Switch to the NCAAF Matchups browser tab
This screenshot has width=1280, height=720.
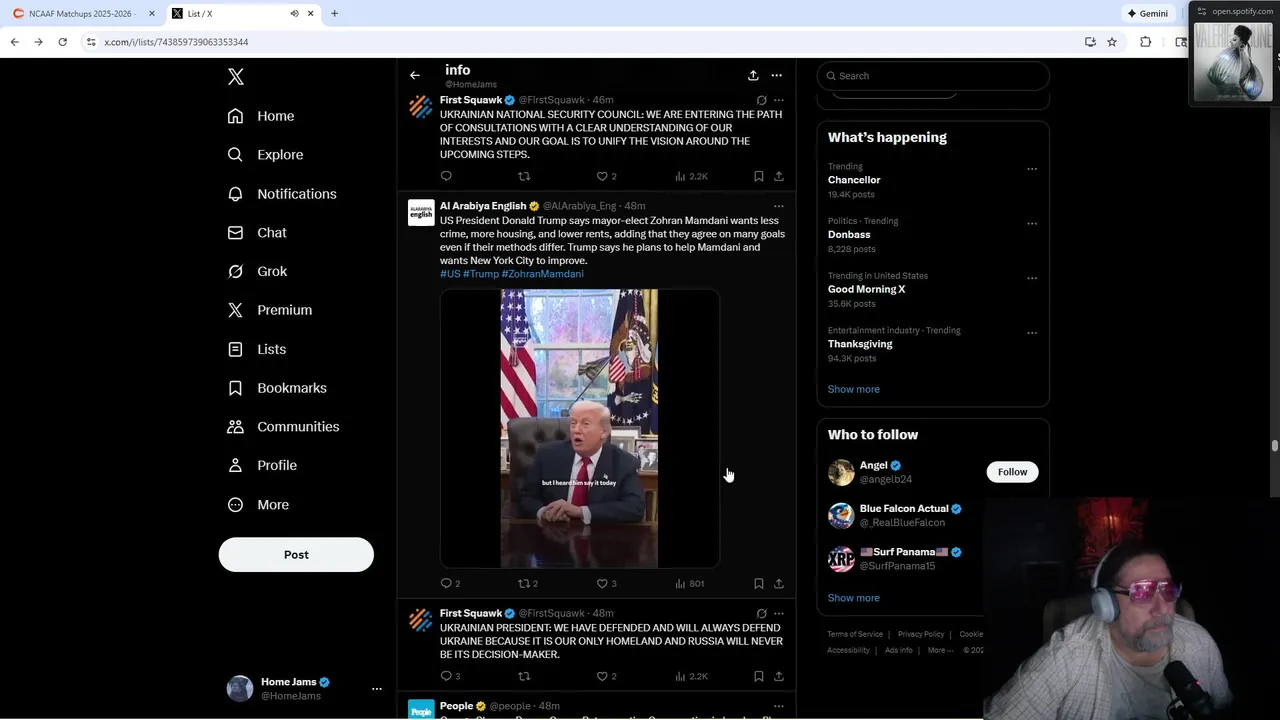80,13
